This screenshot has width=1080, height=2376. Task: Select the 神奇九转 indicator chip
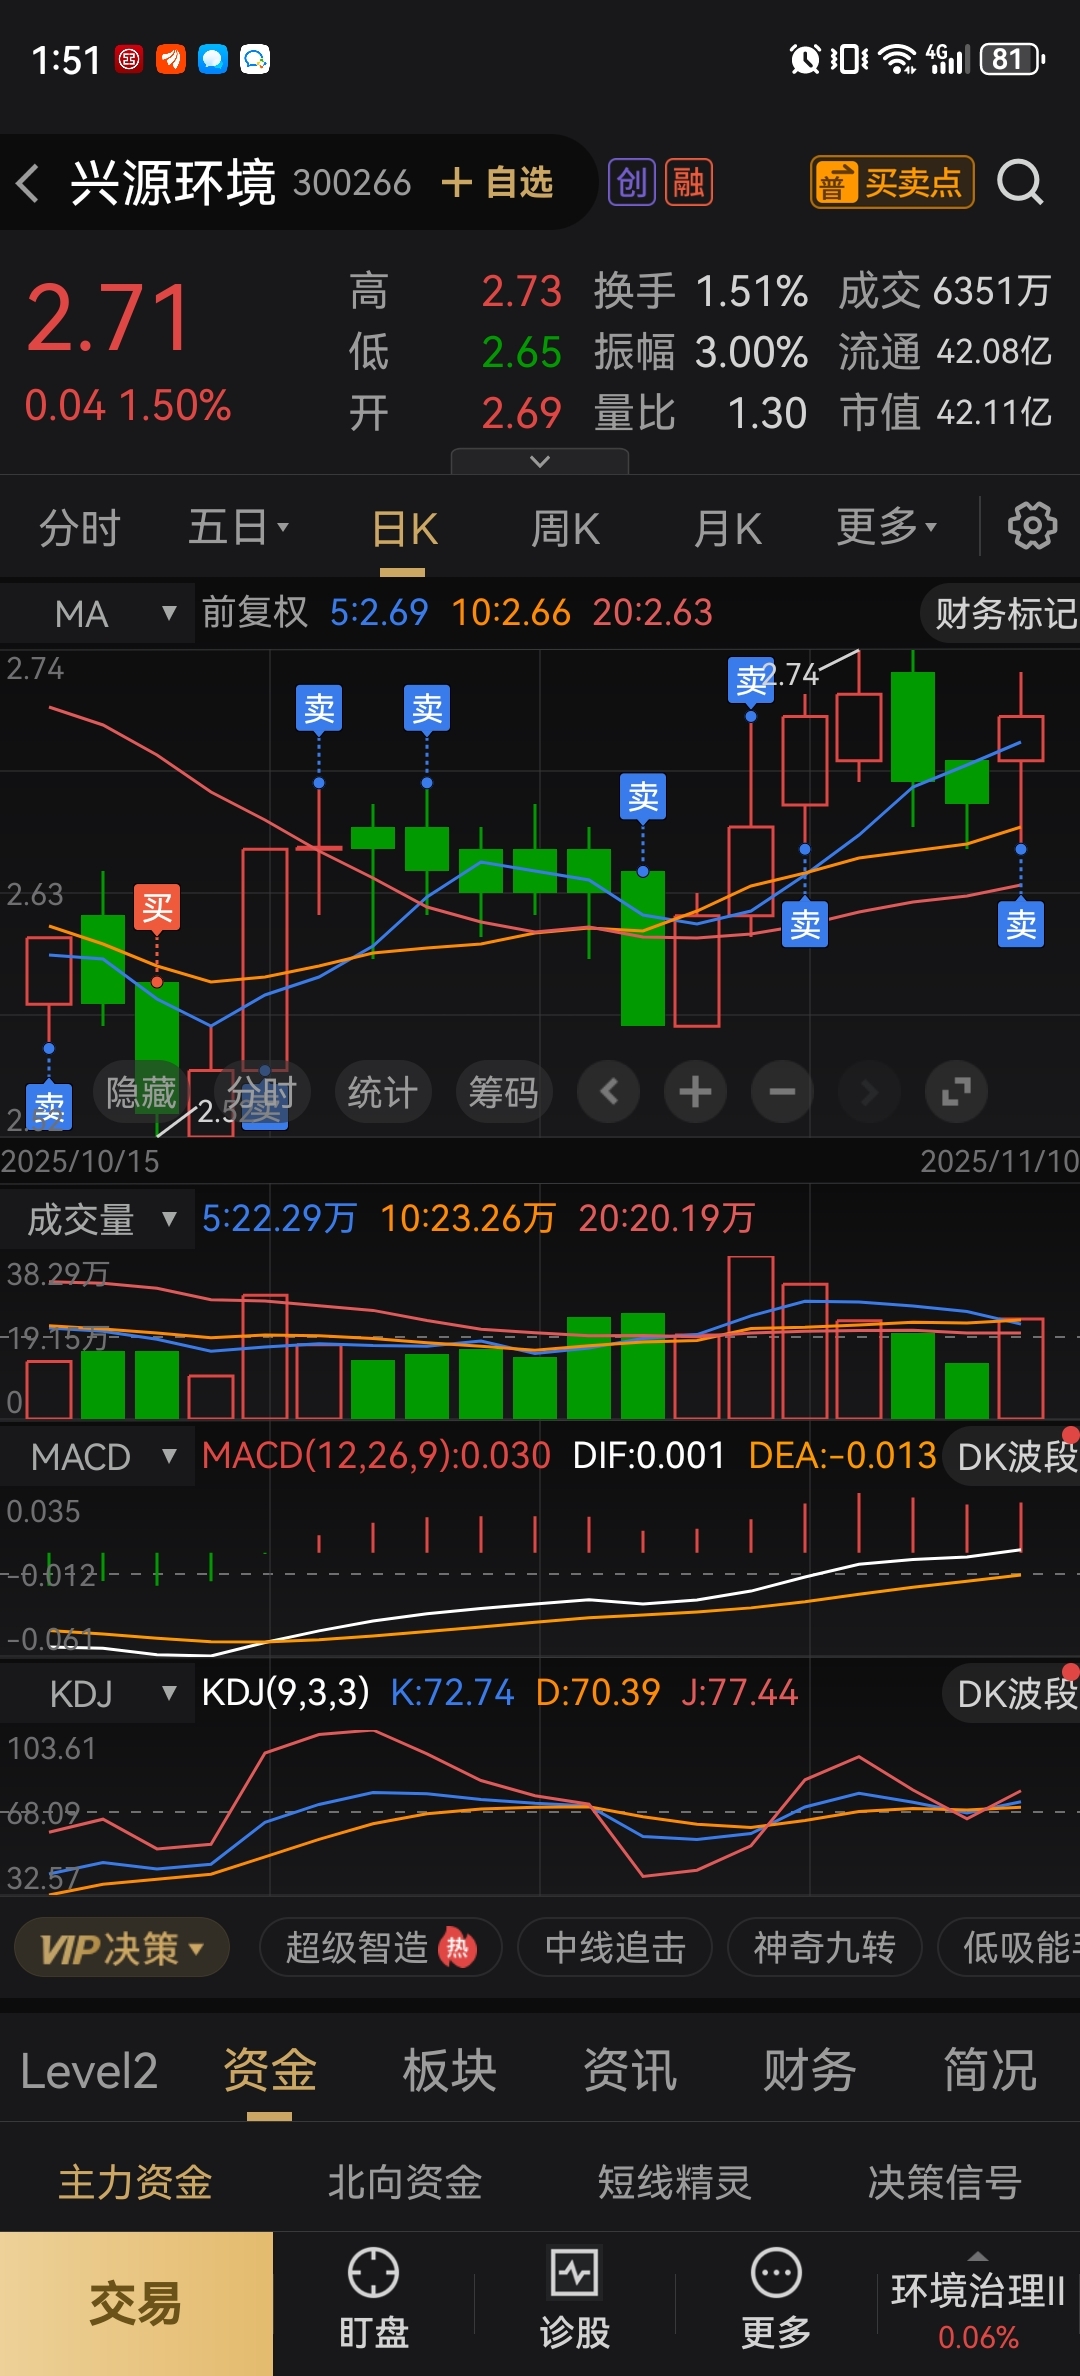point(824,1948)
